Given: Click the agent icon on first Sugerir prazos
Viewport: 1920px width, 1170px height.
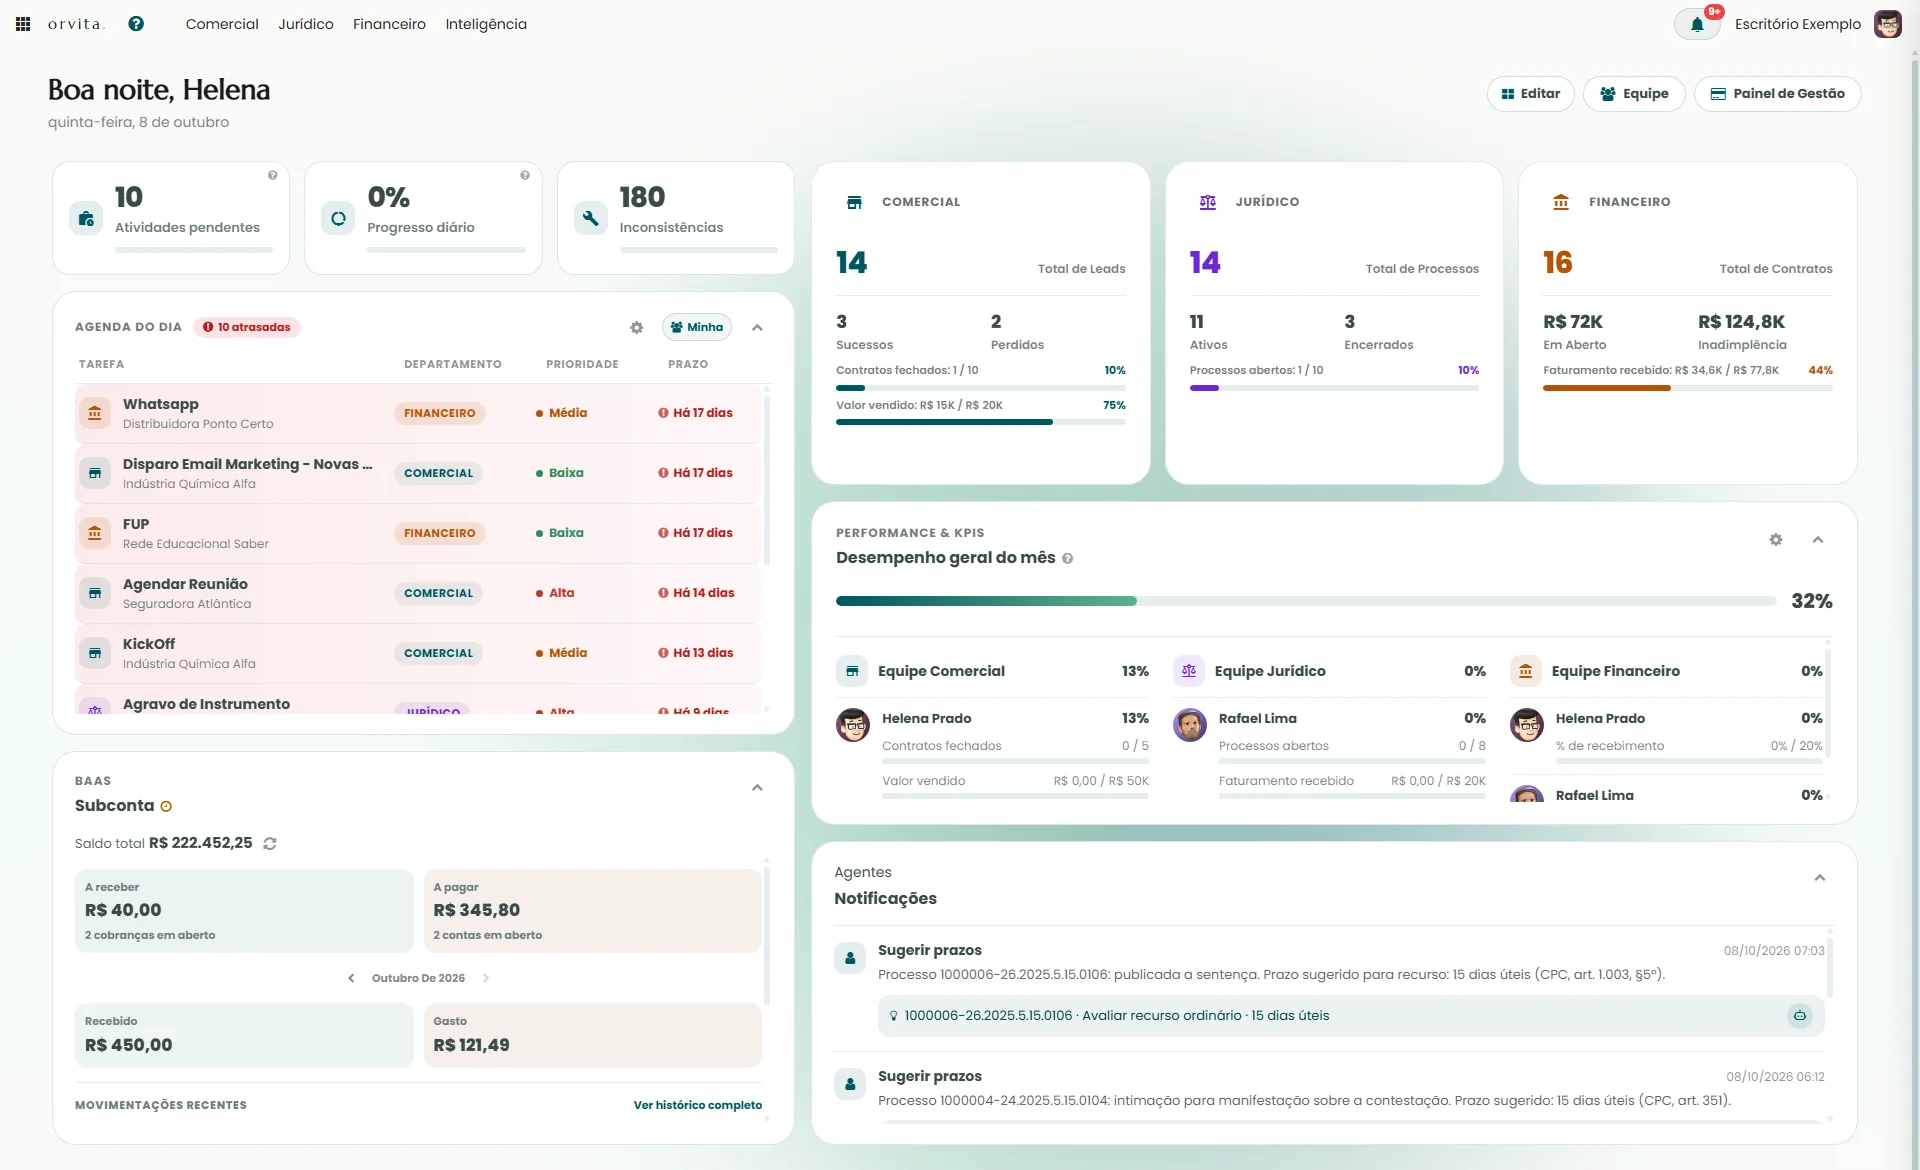Looking at the screenshot, I should [x=850, y=958].
